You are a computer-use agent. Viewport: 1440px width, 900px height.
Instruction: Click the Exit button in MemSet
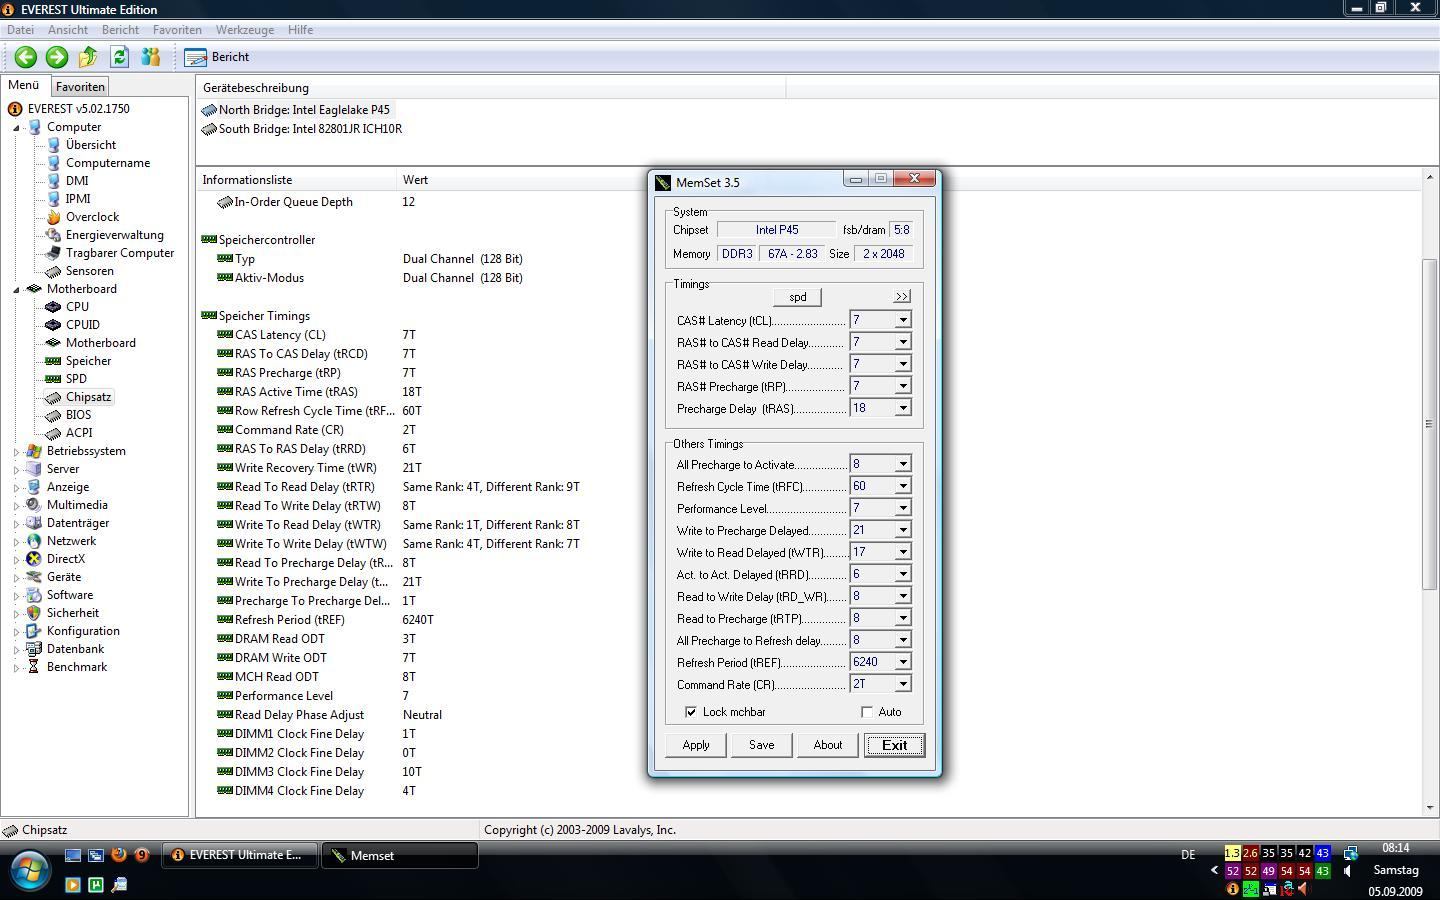pyautogui.click(x=894, y=745)
